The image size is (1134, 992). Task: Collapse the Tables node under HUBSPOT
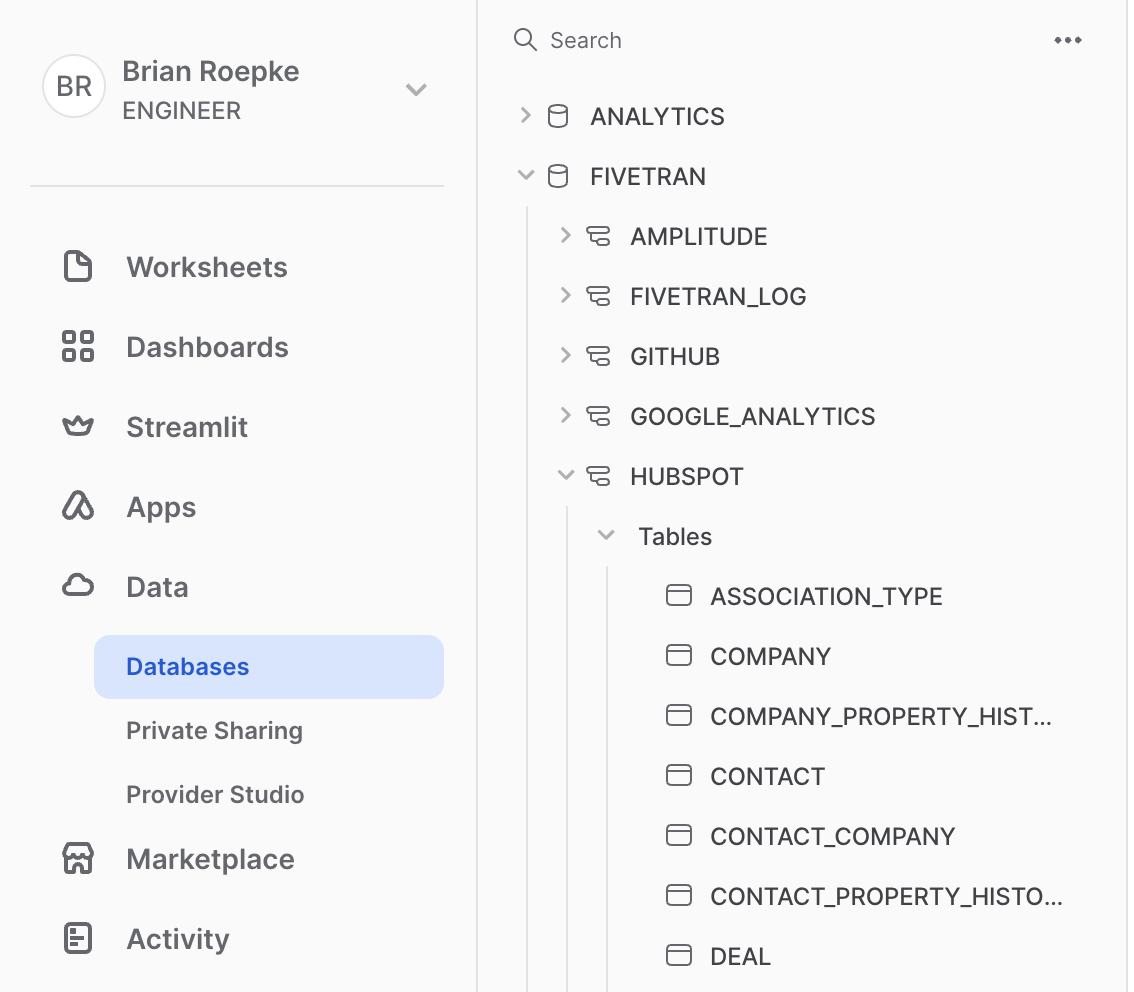[605, 535]
